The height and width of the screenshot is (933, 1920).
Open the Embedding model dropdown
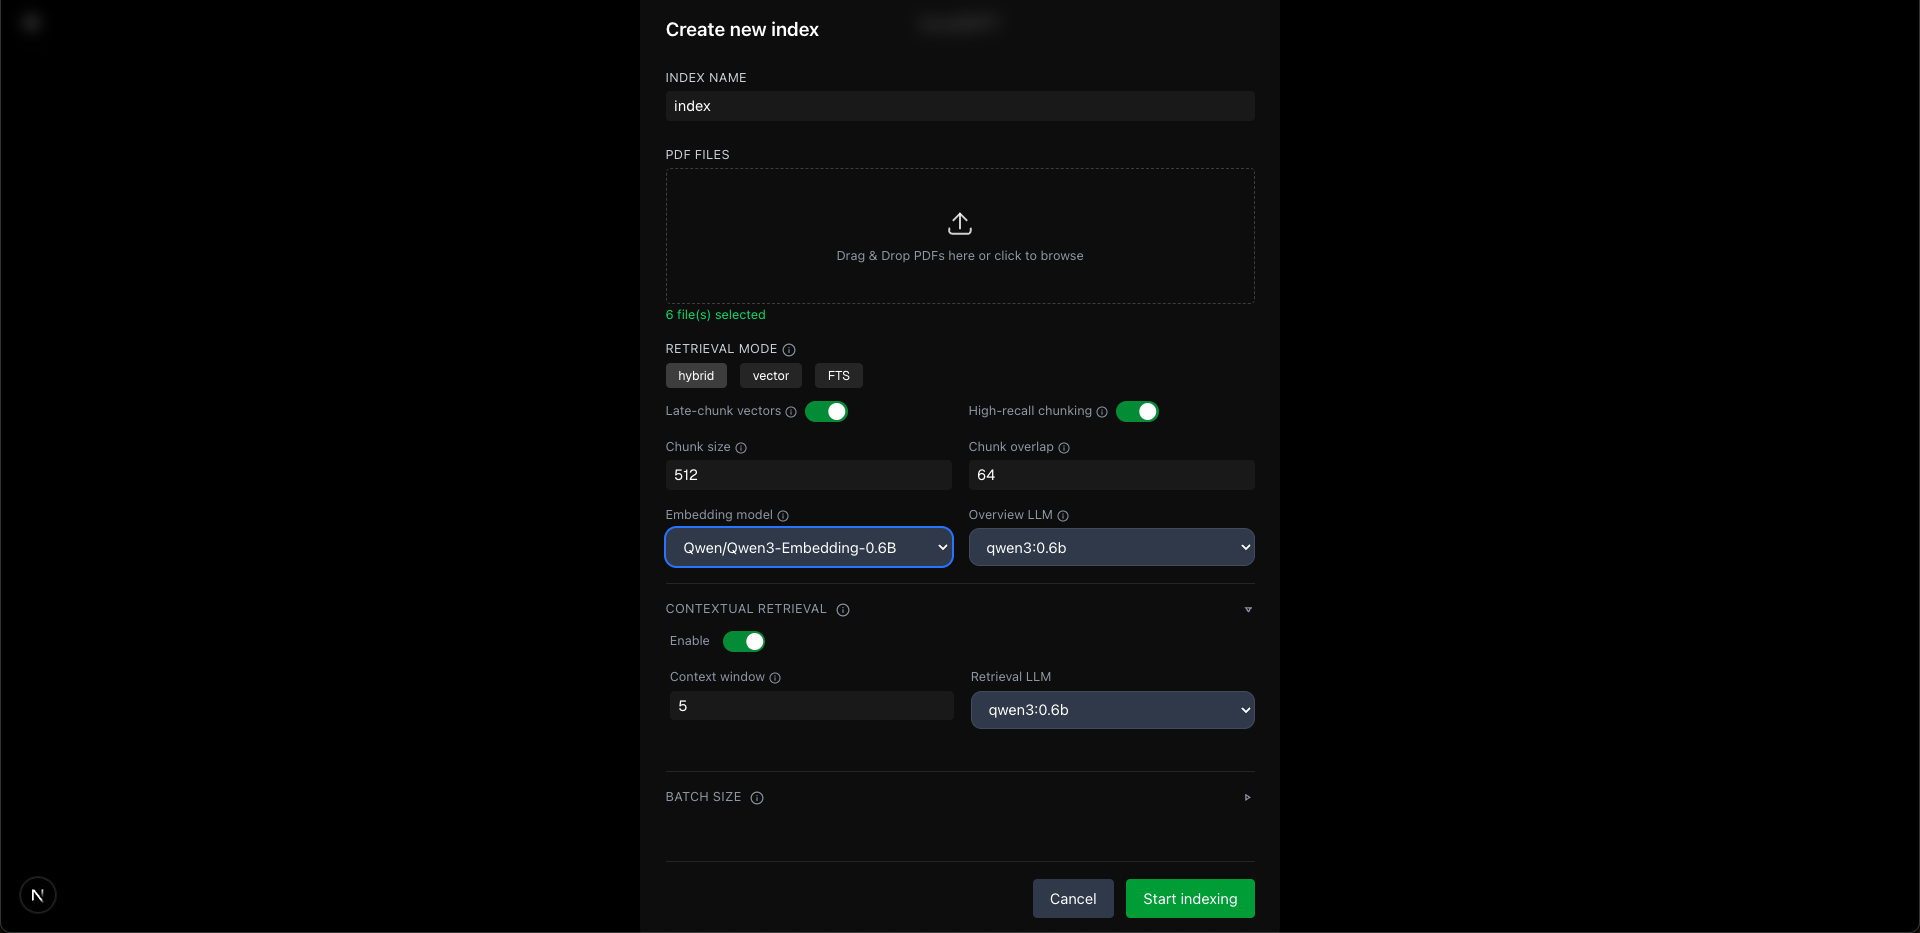coord(808,548)
